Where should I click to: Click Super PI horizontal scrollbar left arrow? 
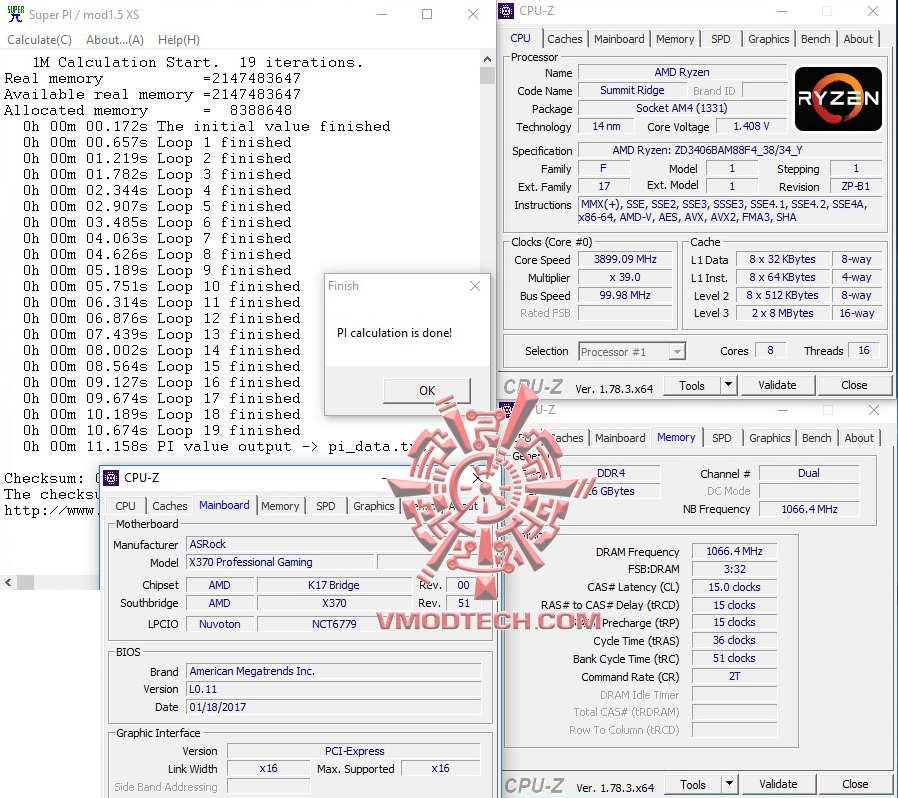[8, 583]
